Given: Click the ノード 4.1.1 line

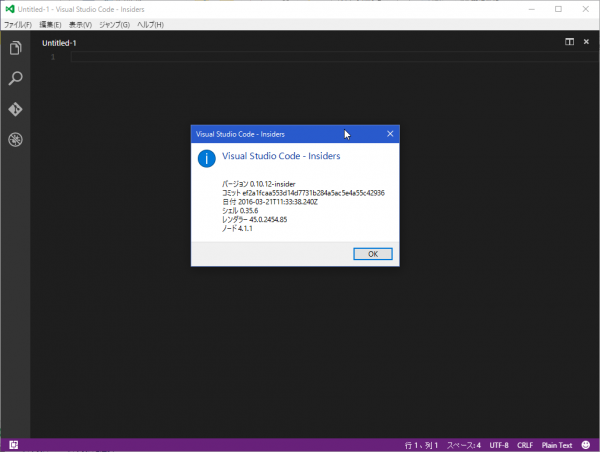Looking at the screenshot, I should click(x=237, y=228).
